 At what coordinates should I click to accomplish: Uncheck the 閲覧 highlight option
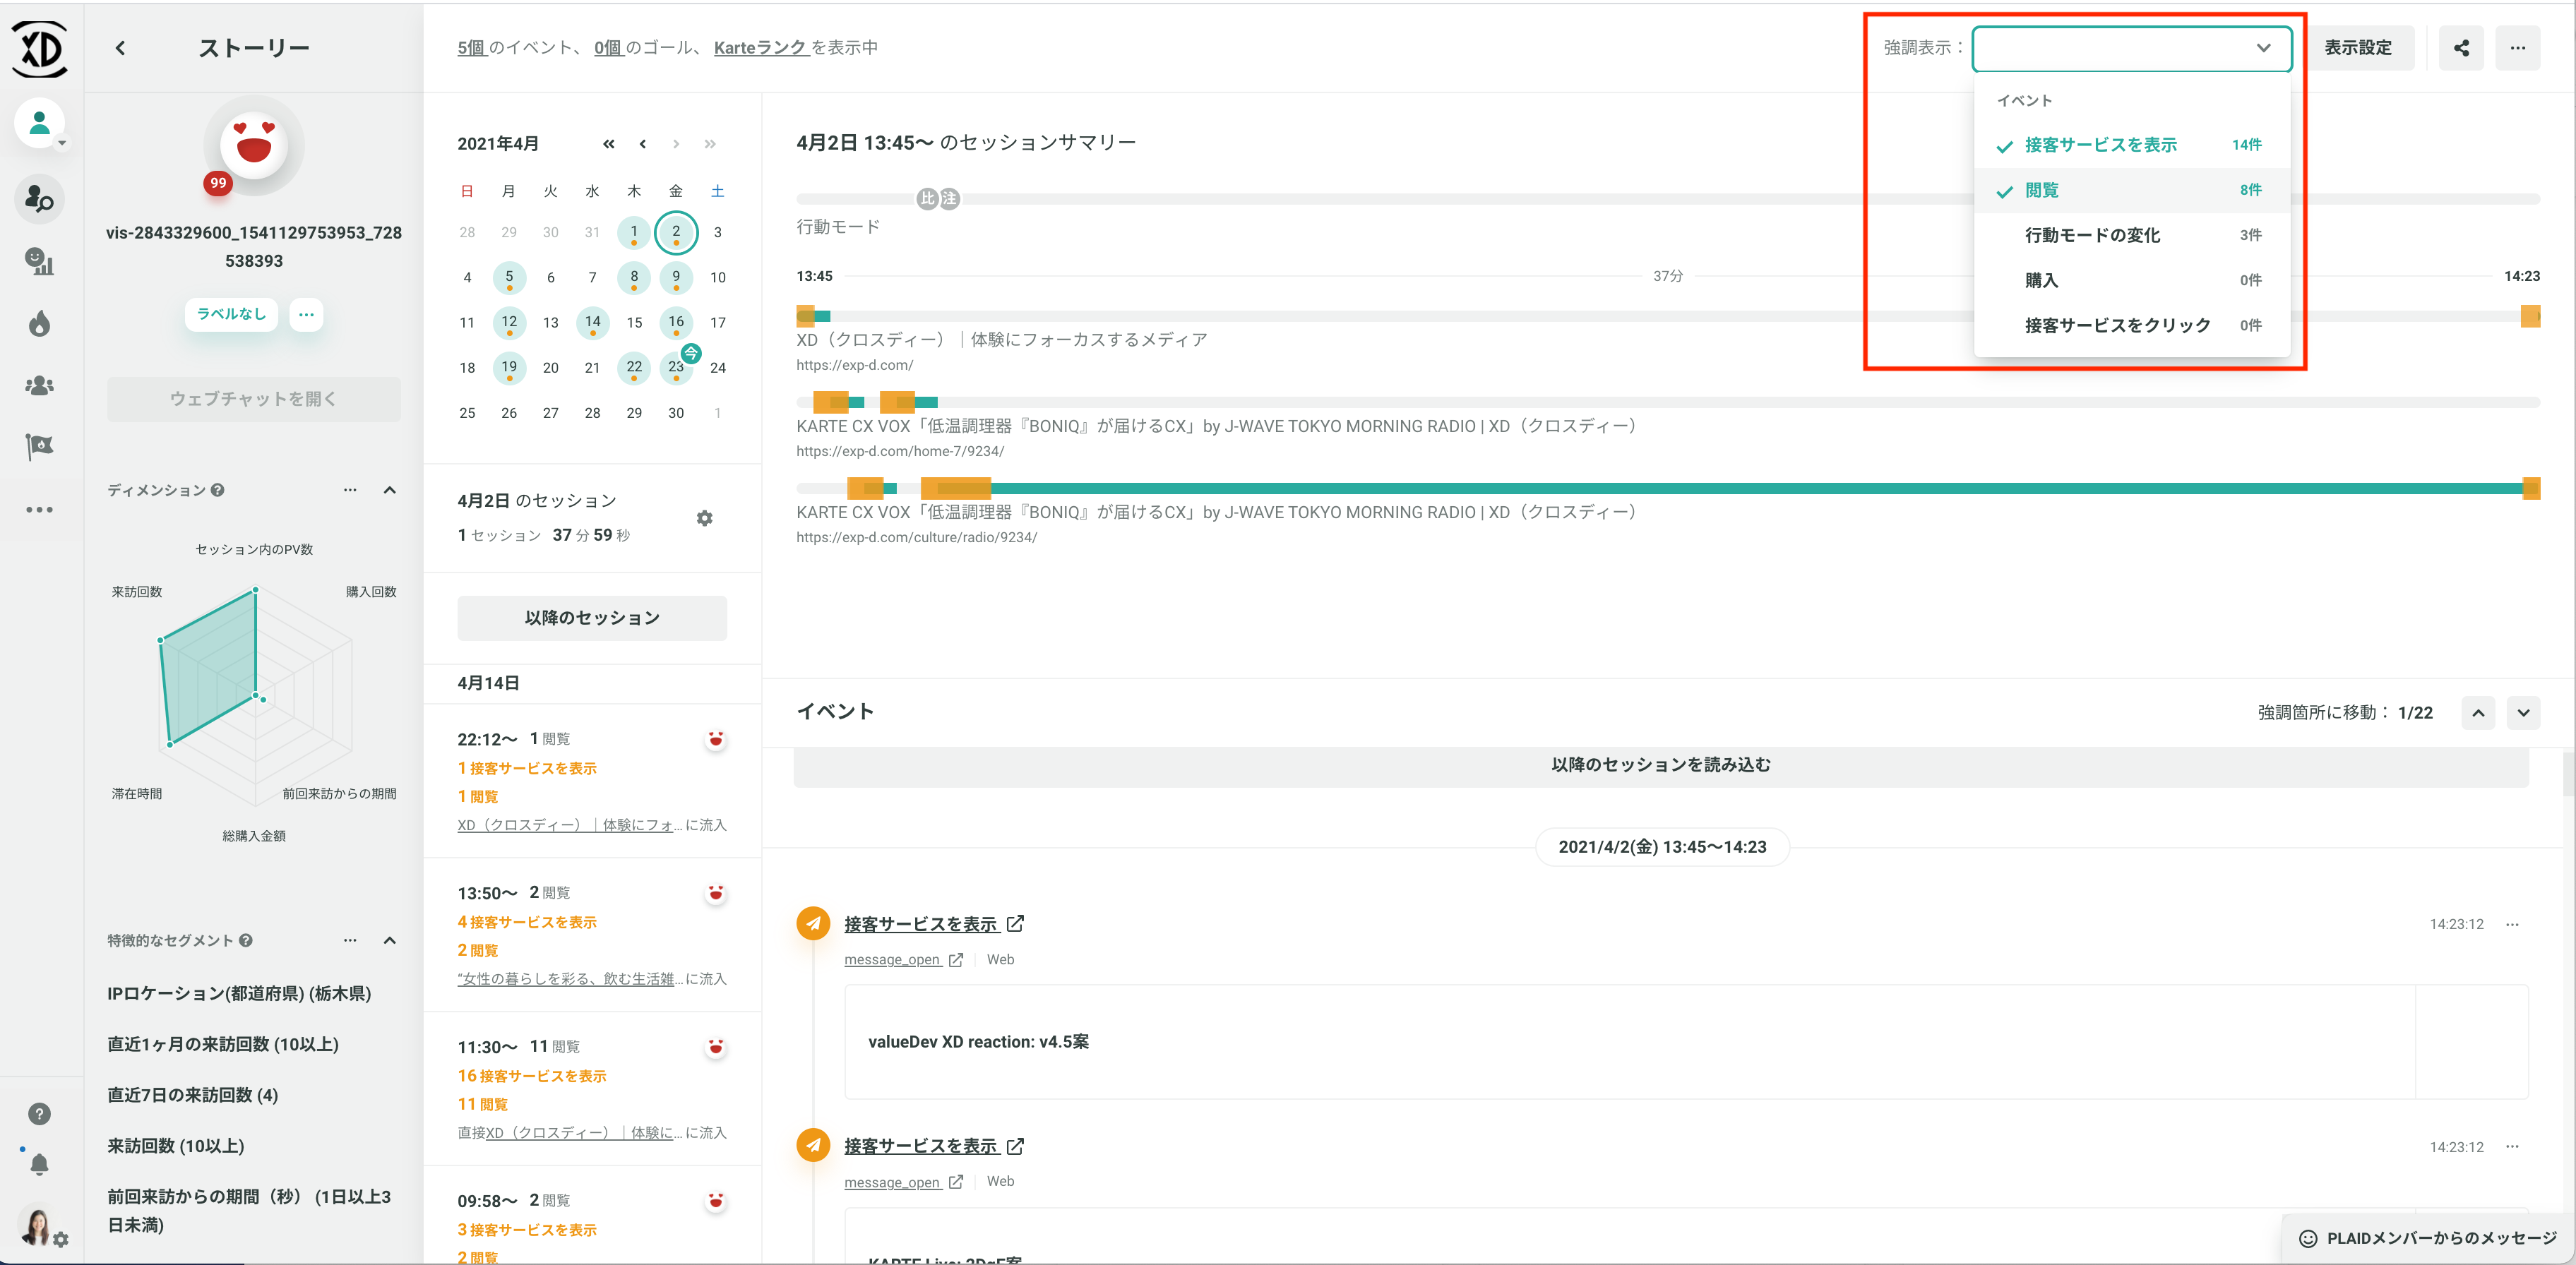coord(2041,190)
